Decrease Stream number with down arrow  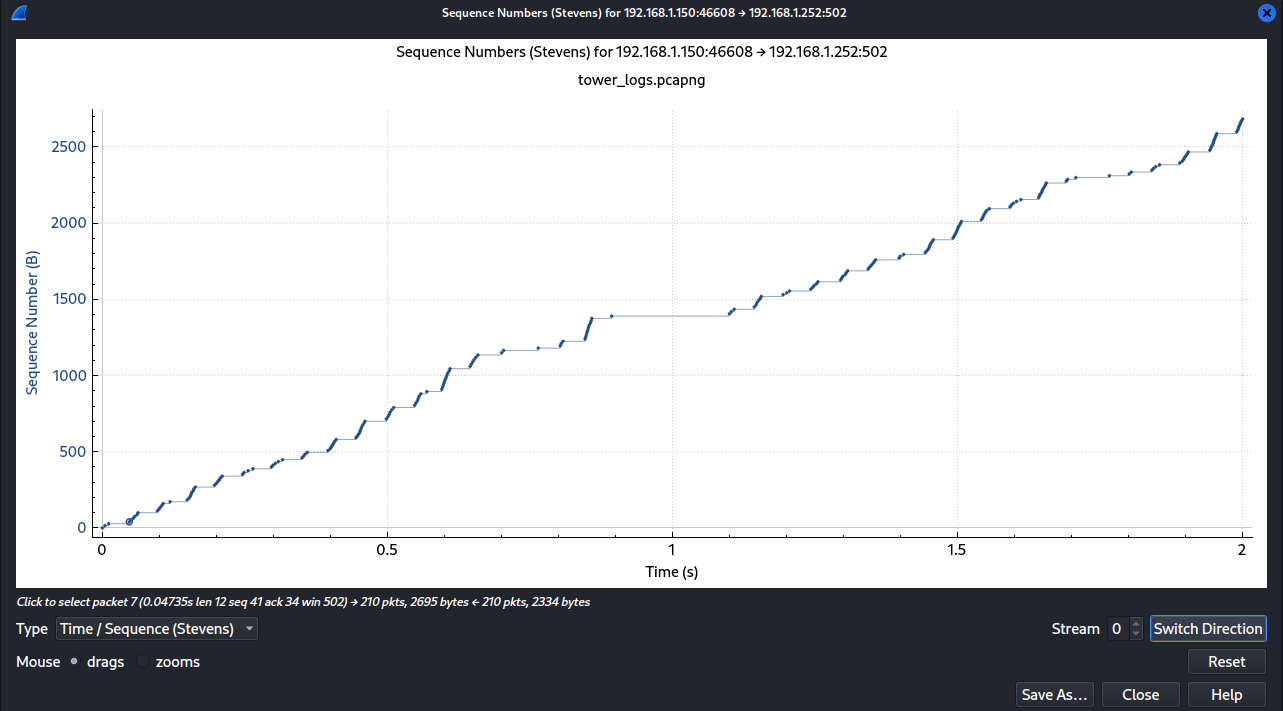click(x=1135, y=634)
